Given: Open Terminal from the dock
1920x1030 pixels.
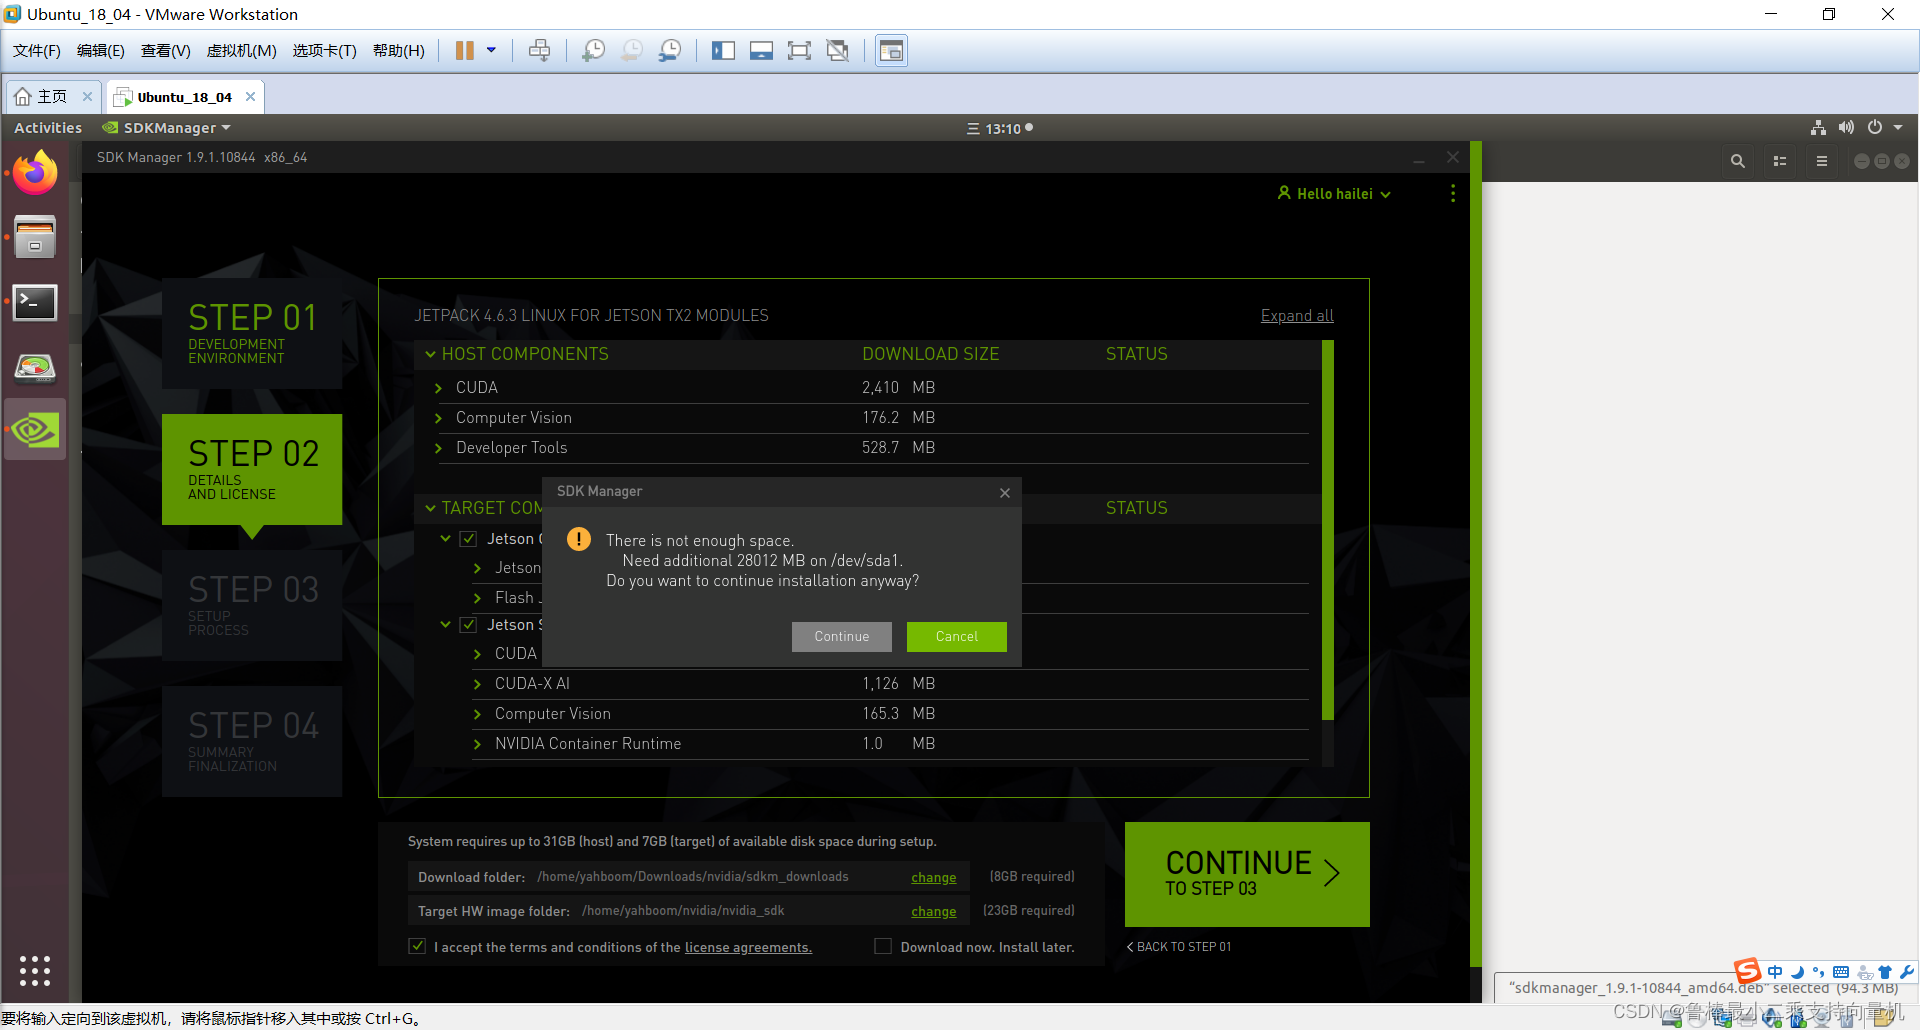Looking at the screenshot, I should click(x=35, y=303).
